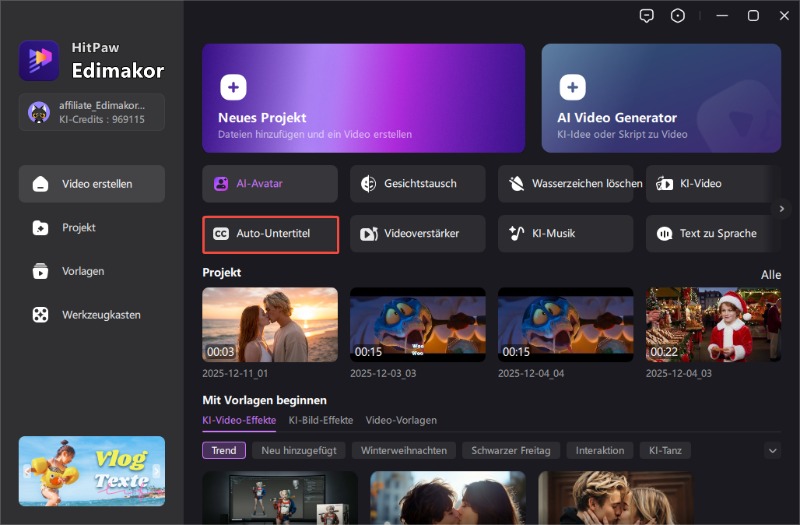Launch the Auto-Untertitel tool

pyautogui.click(x=270, y=234)
